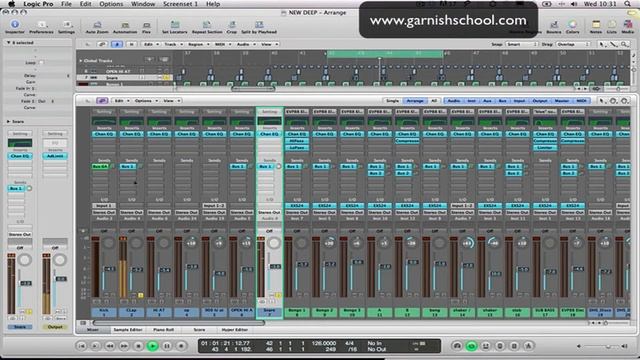Switch to the Piano Roll tab
The height and width of the screenshot is (360, 640).
point(163,329)
